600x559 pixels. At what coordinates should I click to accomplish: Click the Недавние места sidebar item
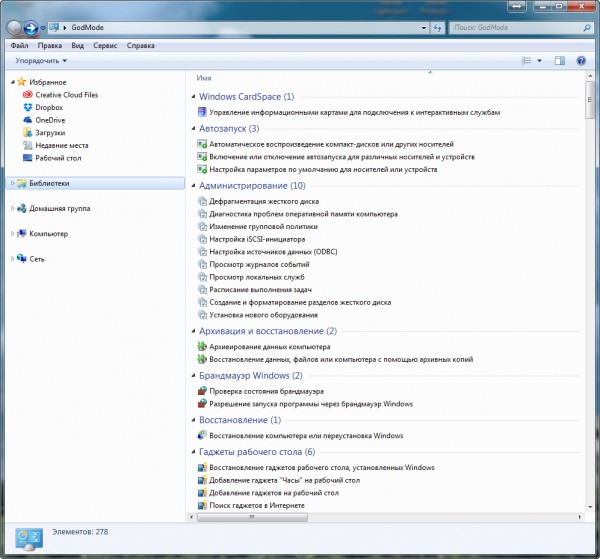pos(61,145)
